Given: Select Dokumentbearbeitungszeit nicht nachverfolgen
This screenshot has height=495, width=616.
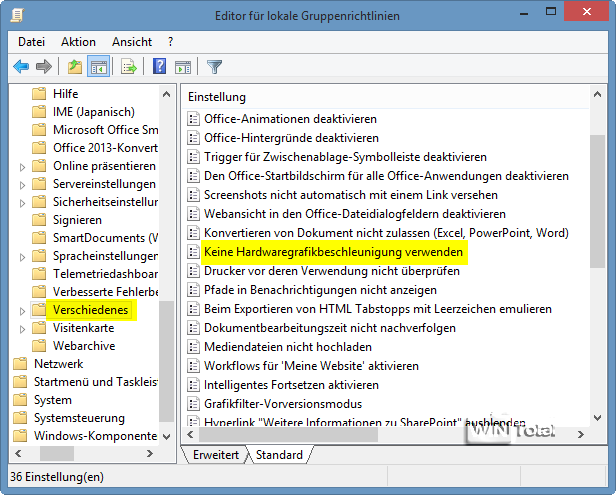Looking at the screenshot, I should (330, 328).
